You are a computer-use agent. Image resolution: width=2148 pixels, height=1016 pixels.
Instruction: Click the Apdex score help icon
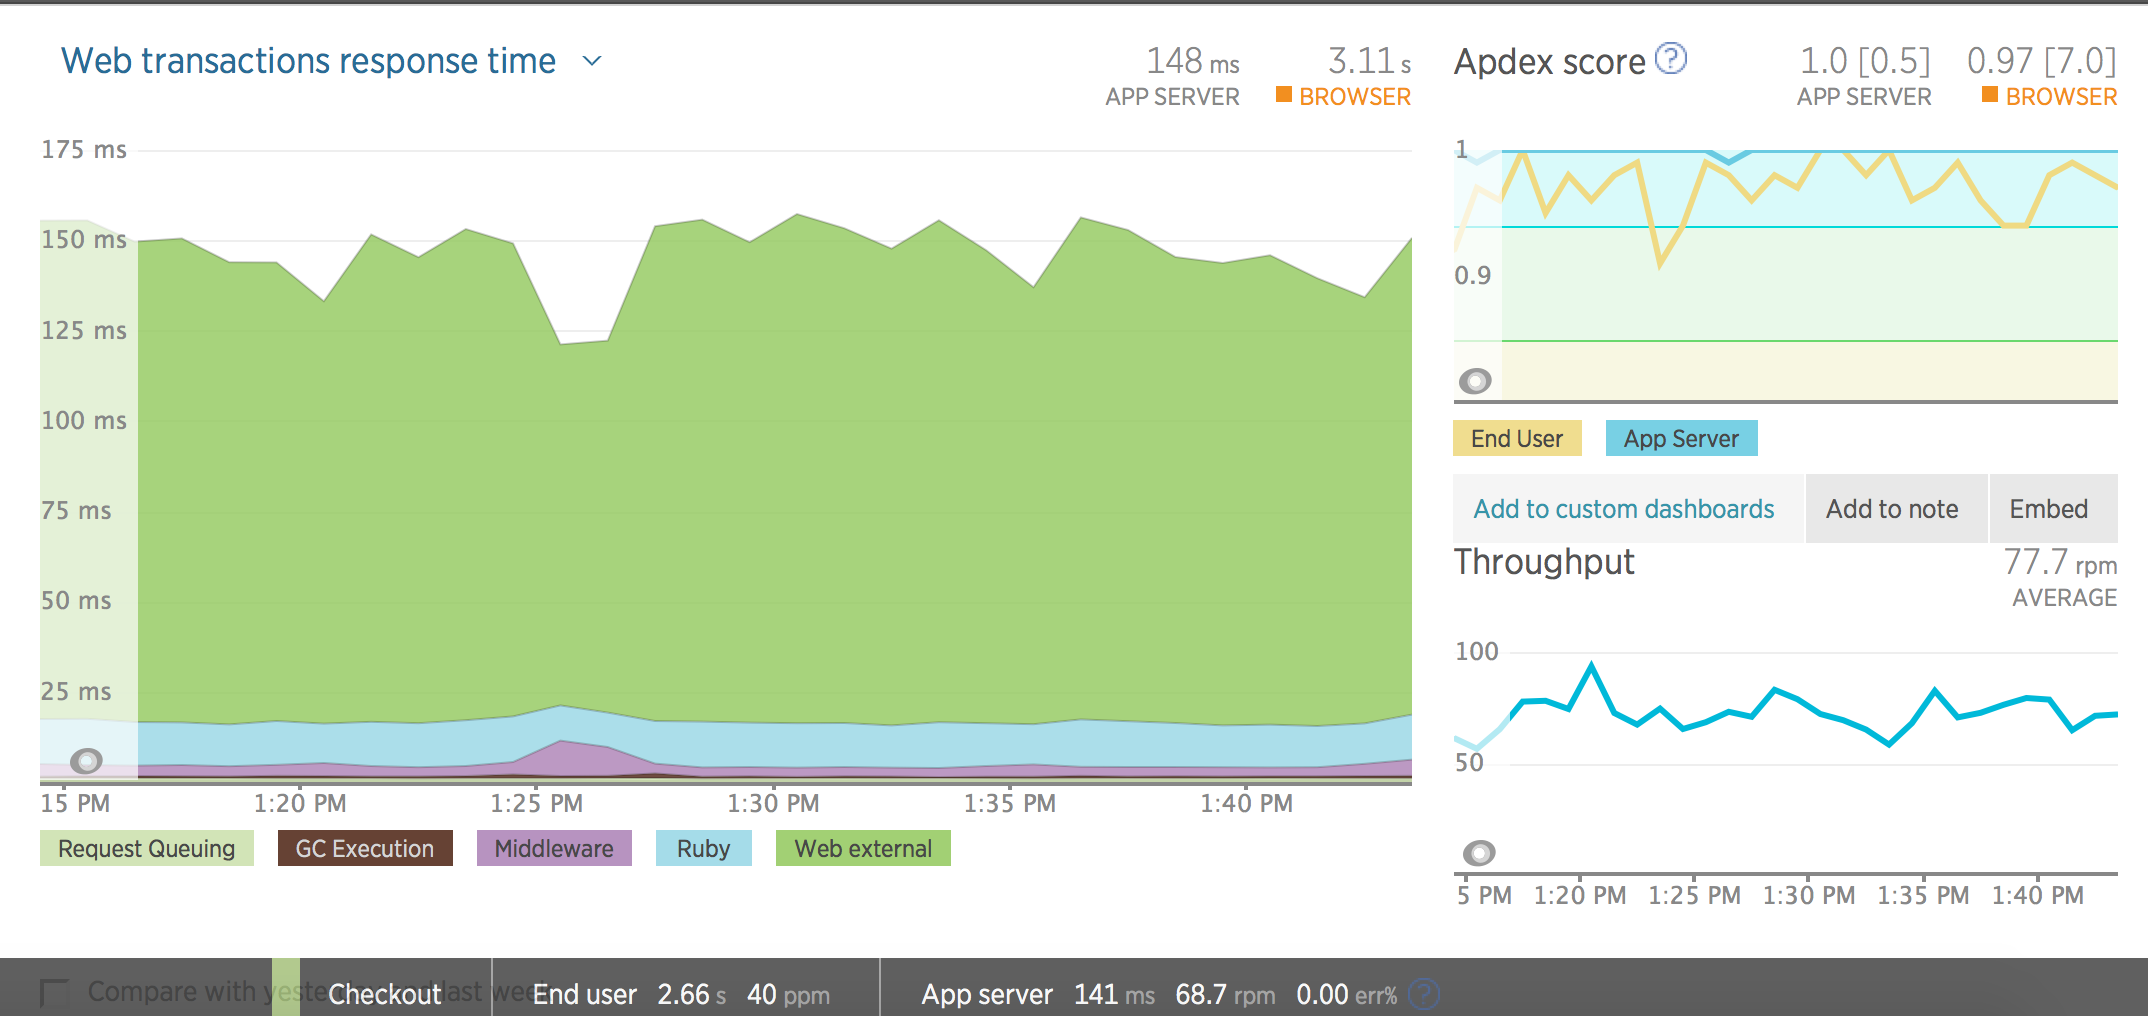pyautogui.click(x=1670, y=59)
